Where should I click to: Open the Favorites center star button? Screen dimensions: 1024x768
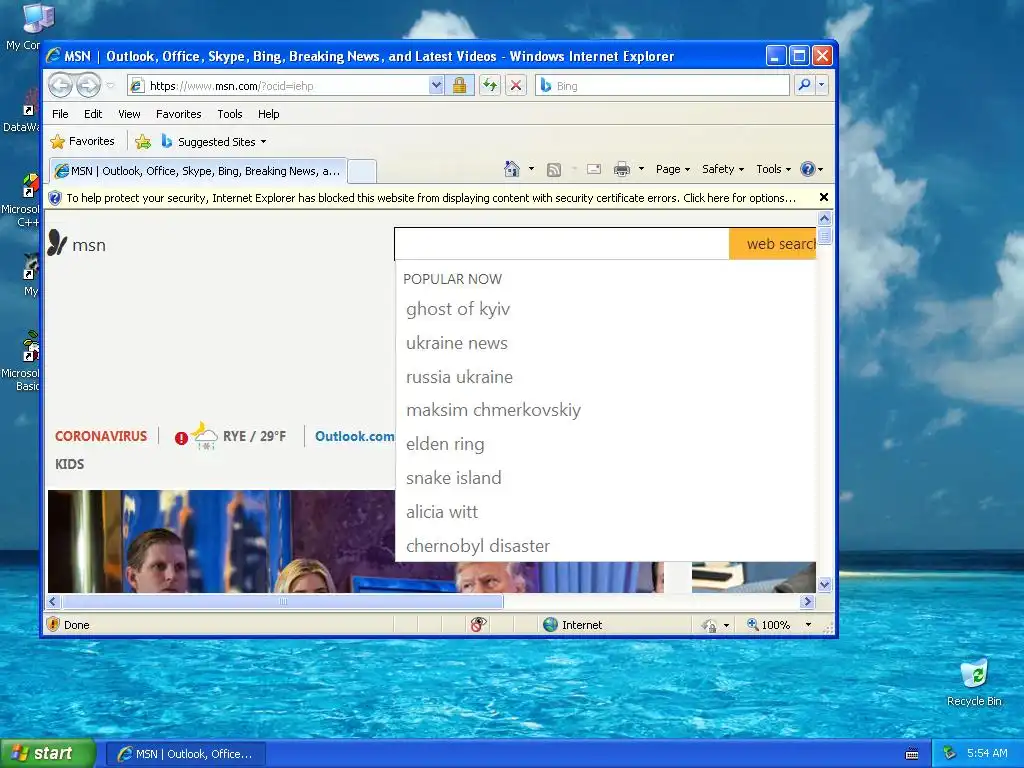(82, 141)
